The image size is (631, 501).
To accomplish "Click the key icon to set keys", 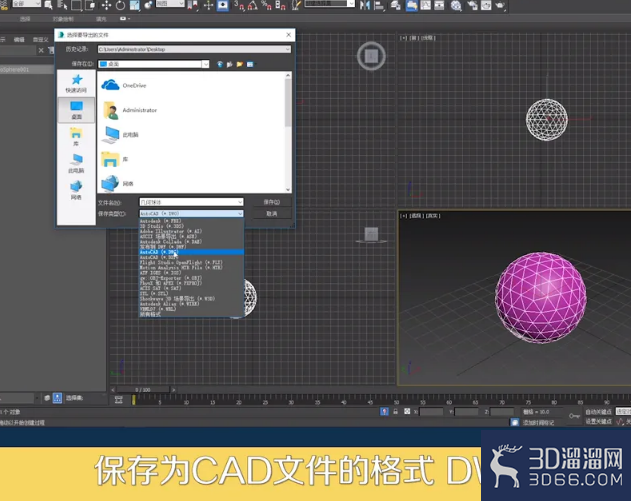I will (574, 416).
